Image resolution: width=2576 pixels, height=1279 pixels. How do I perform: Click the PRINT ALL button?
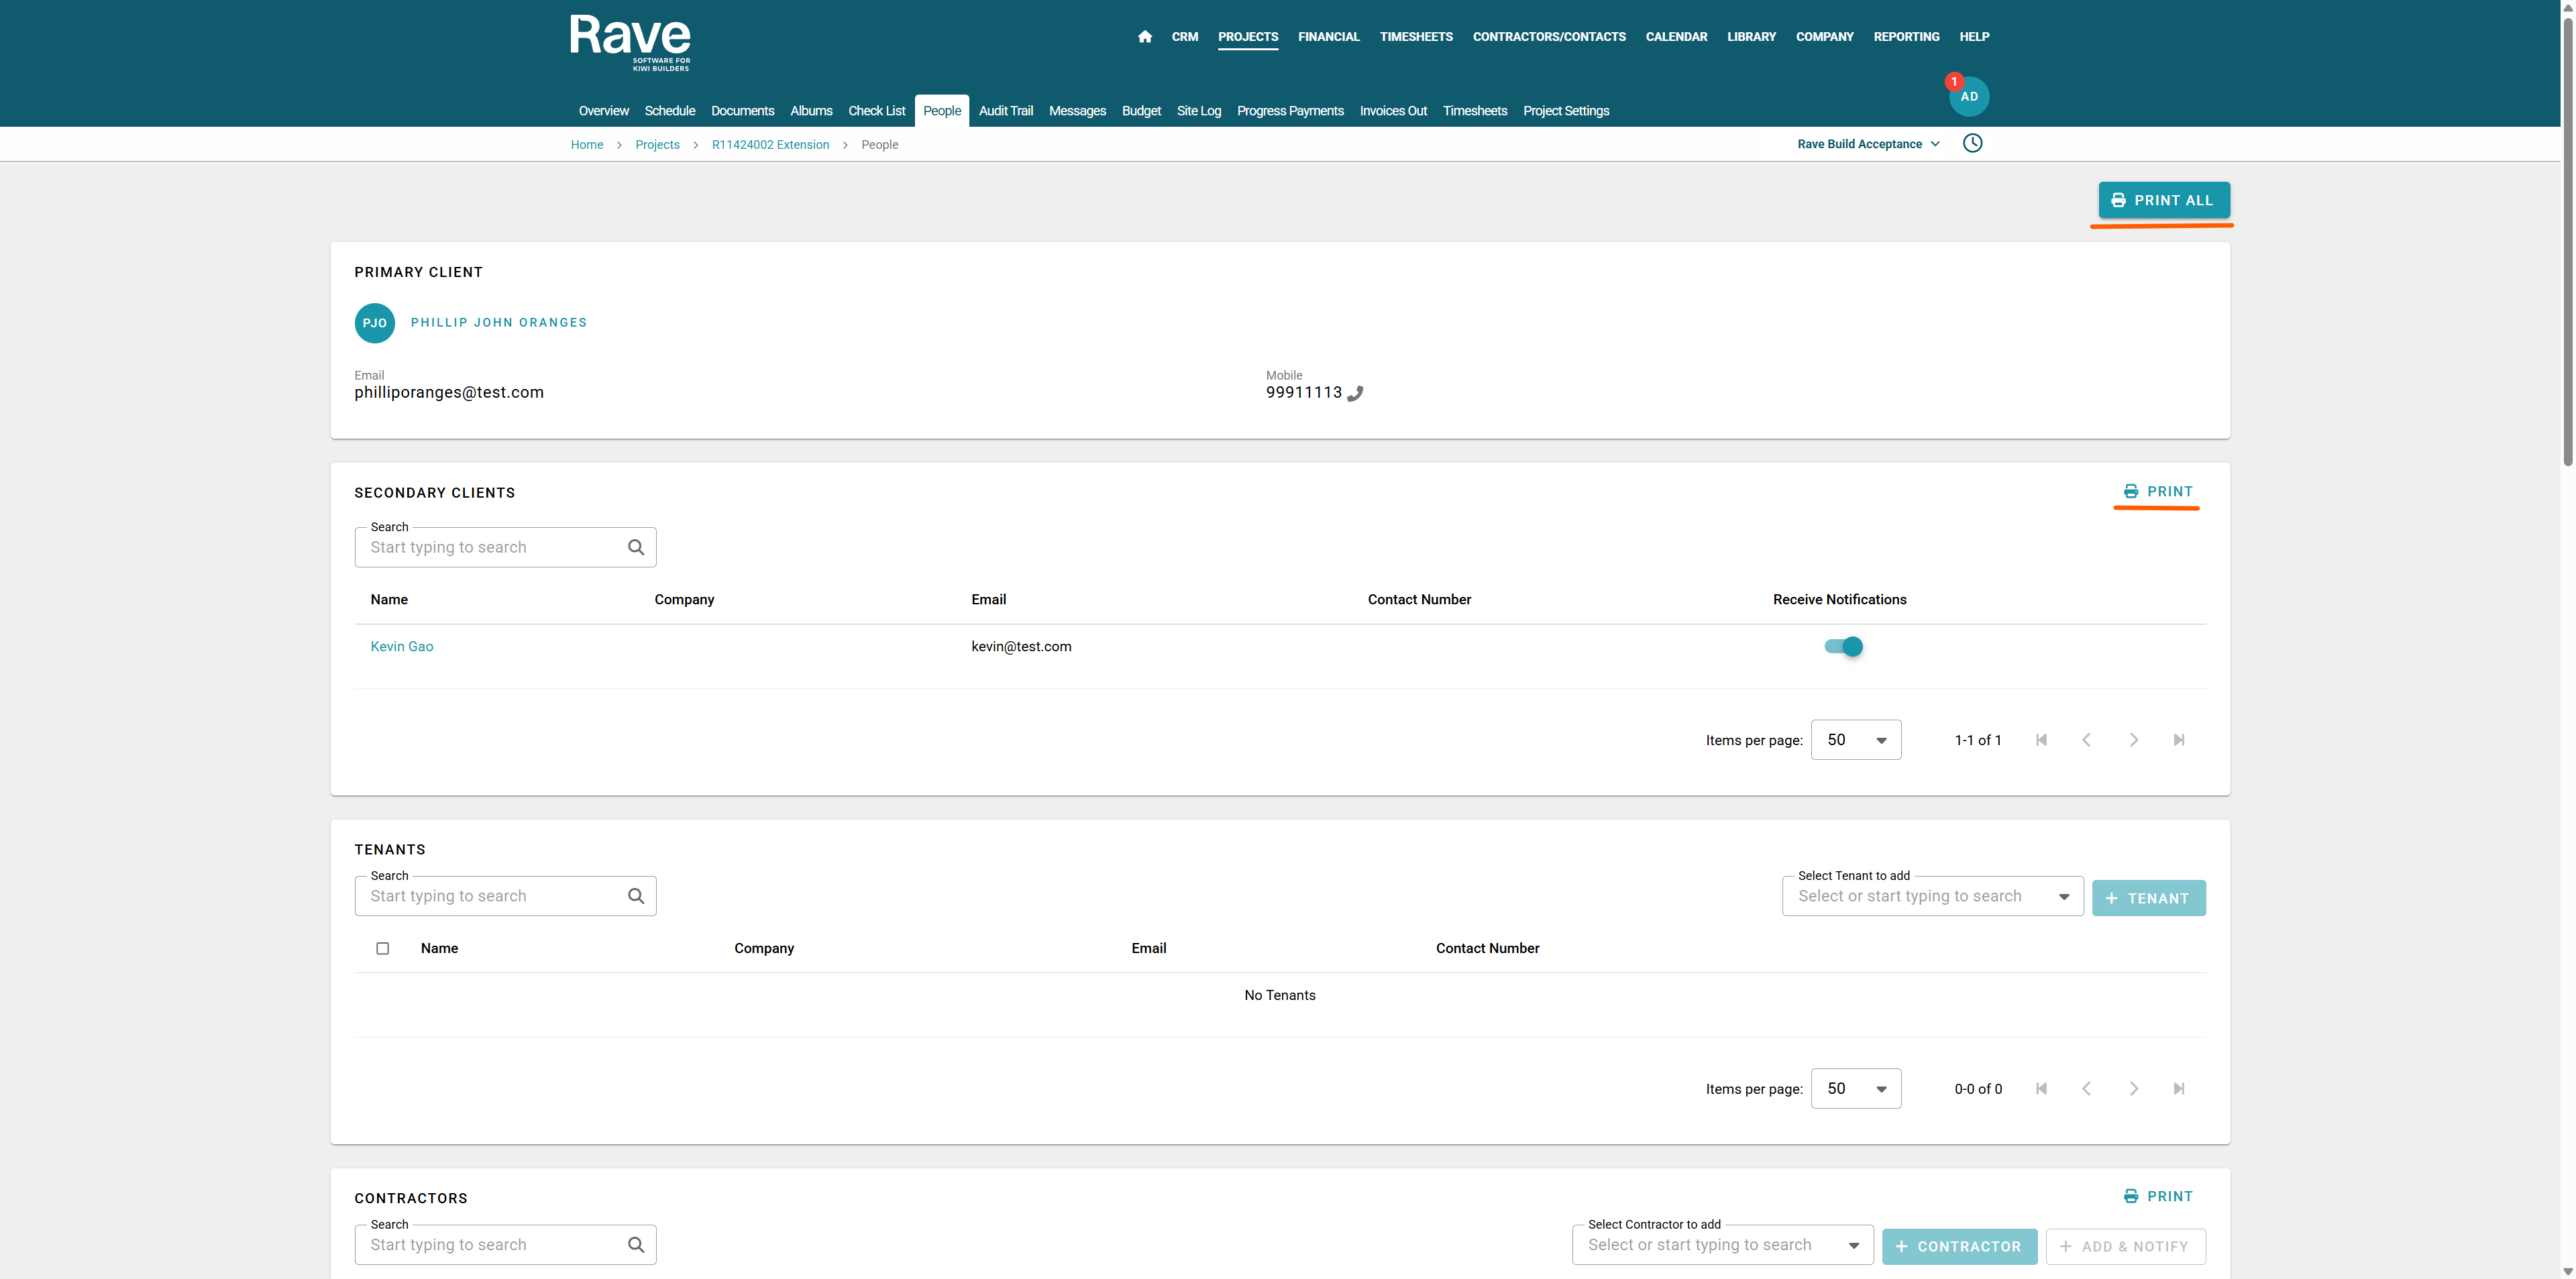(2163, 200)
